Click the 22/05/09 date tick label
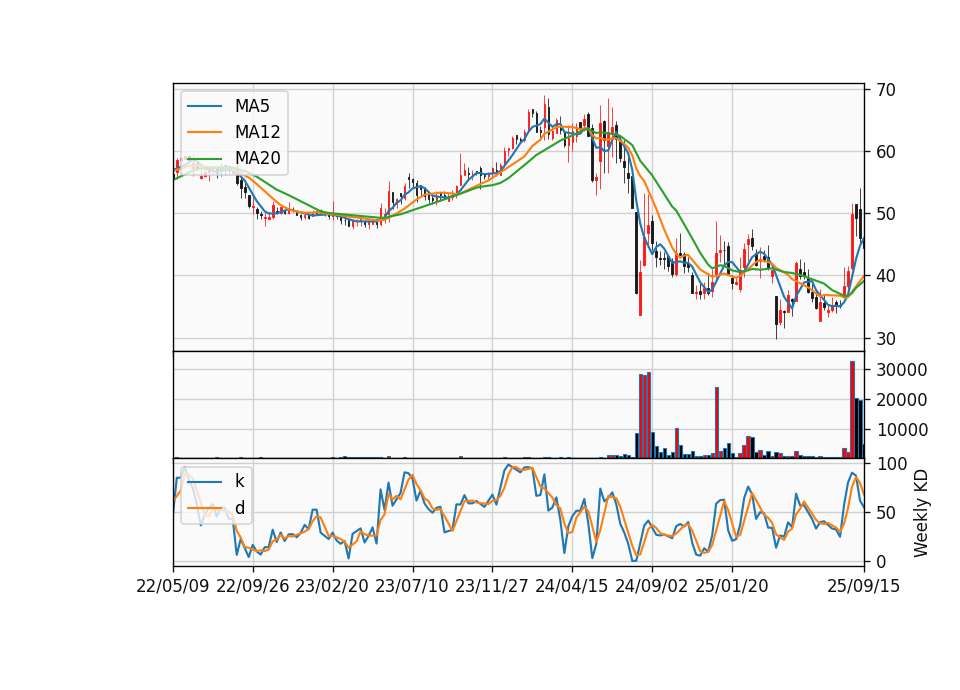This screenshot has height=690, width=960. click(x=173, y=586)
